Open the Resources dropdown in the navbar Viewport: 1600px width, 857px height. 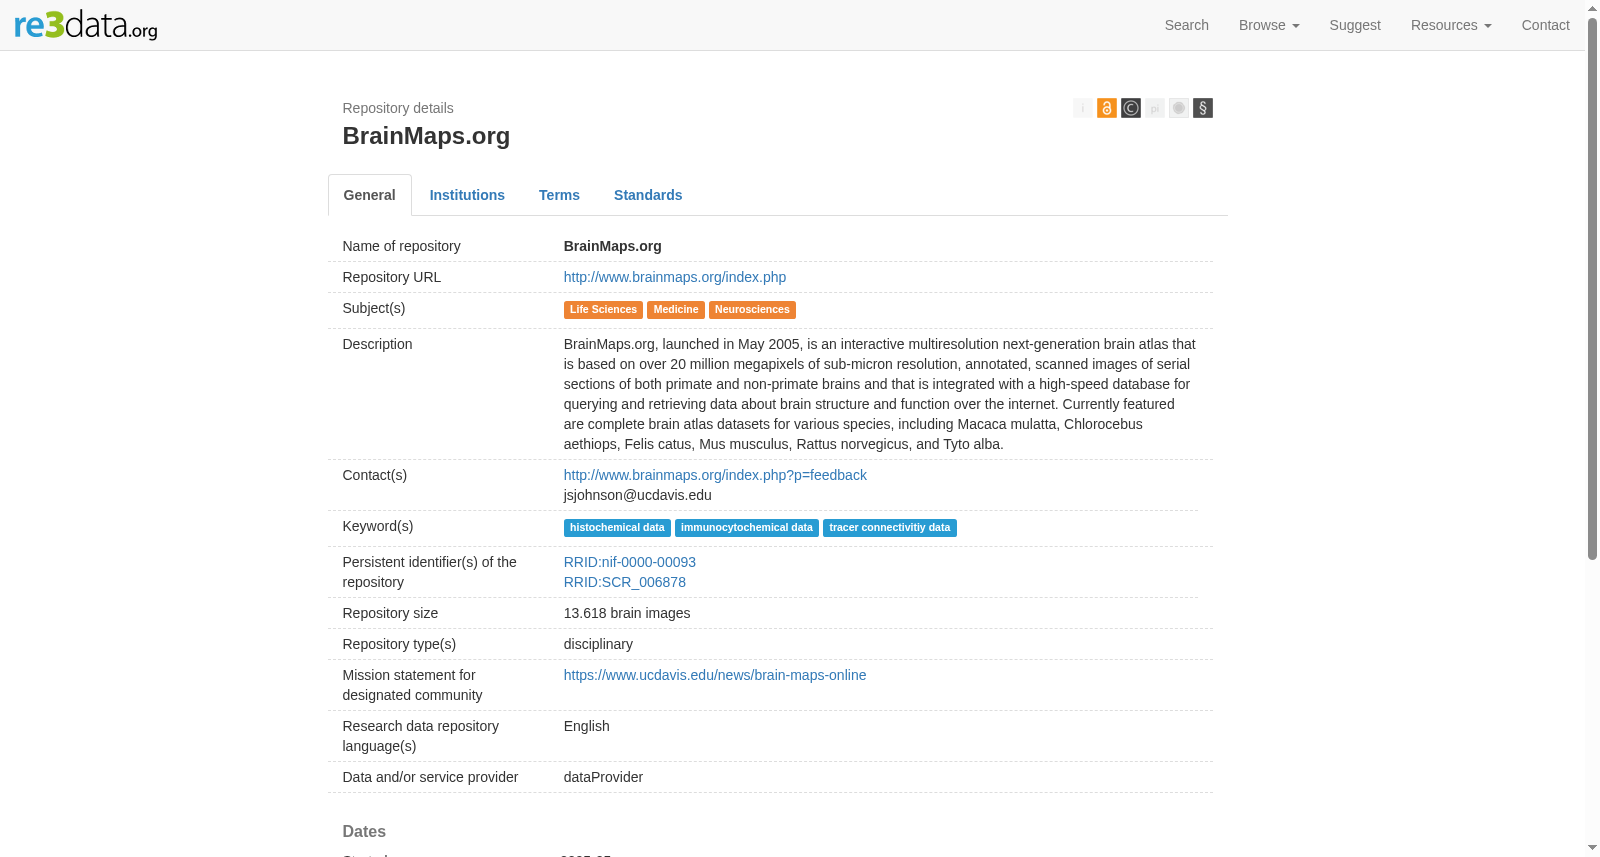coord(1451,25)
